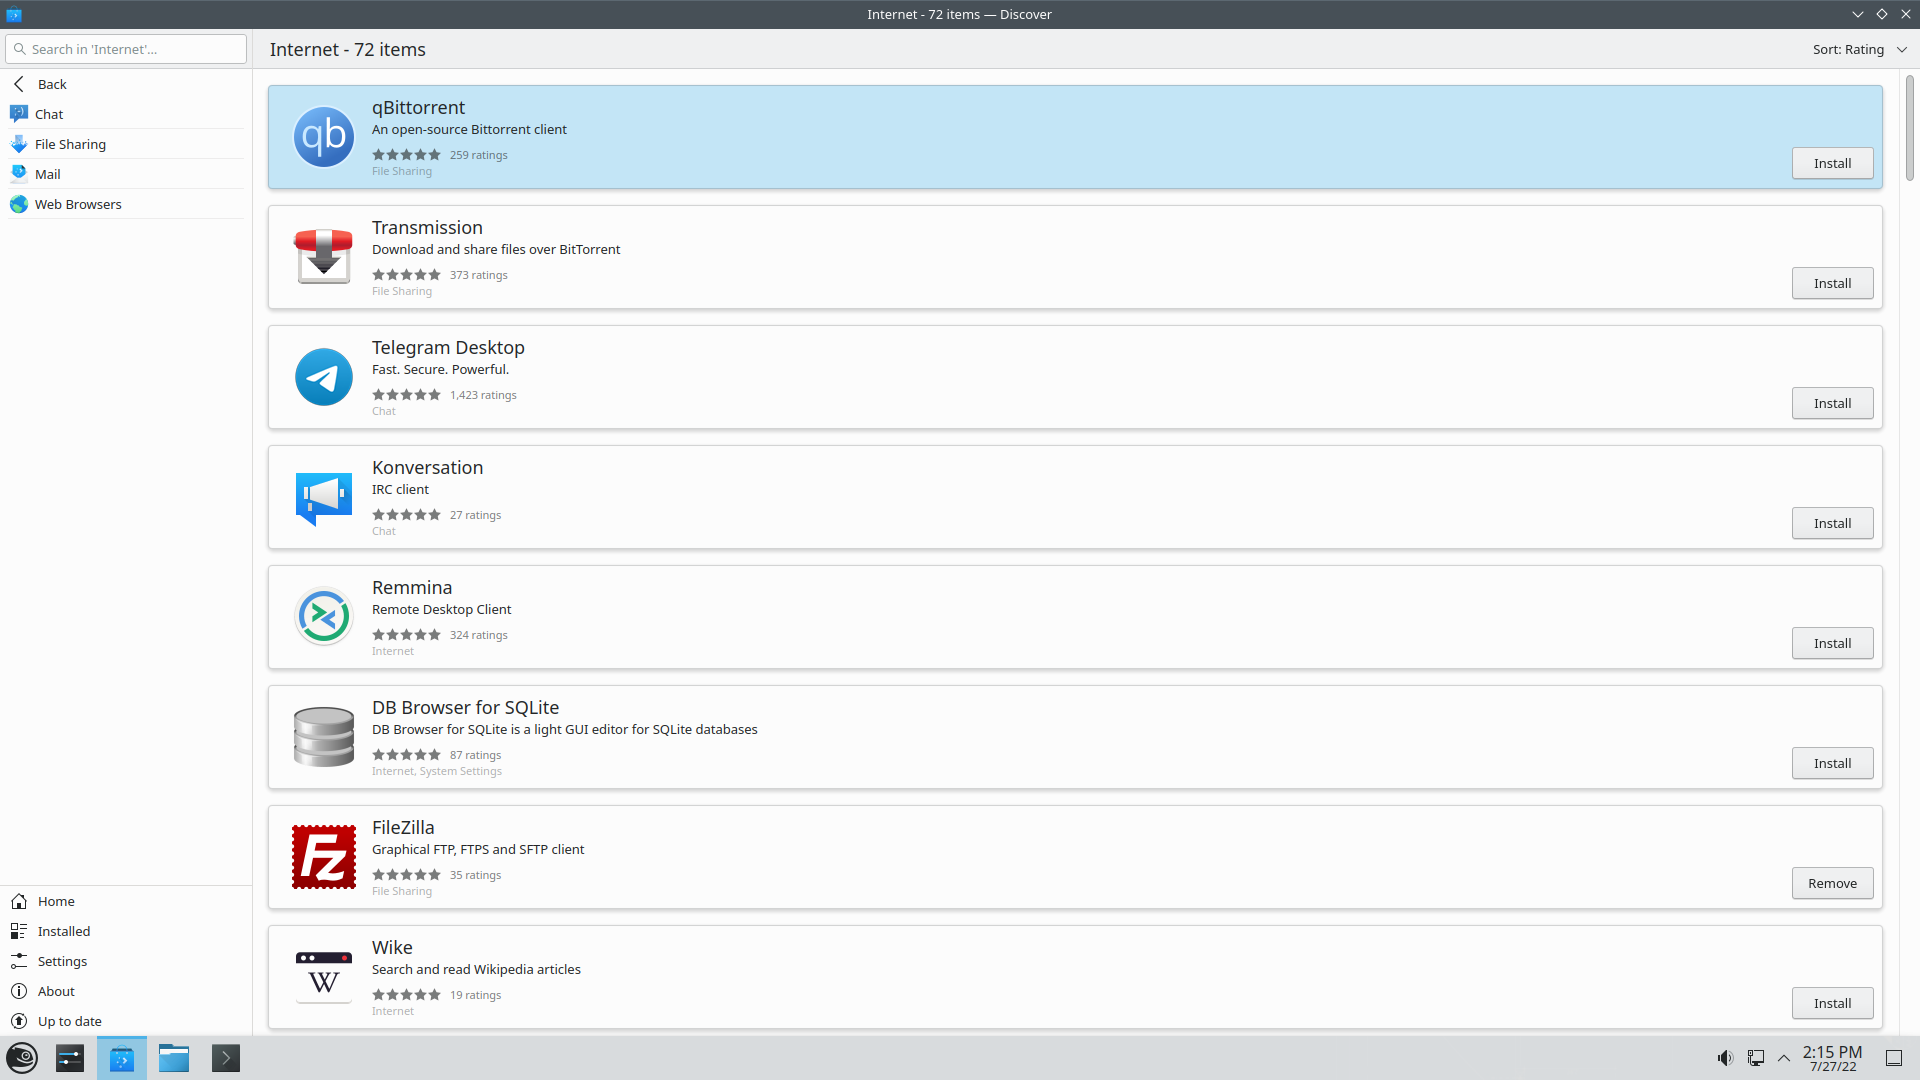The width and height of the screenshot is (1920, 1080).
Task: Install Remmina
Action: coord(1832,643)
